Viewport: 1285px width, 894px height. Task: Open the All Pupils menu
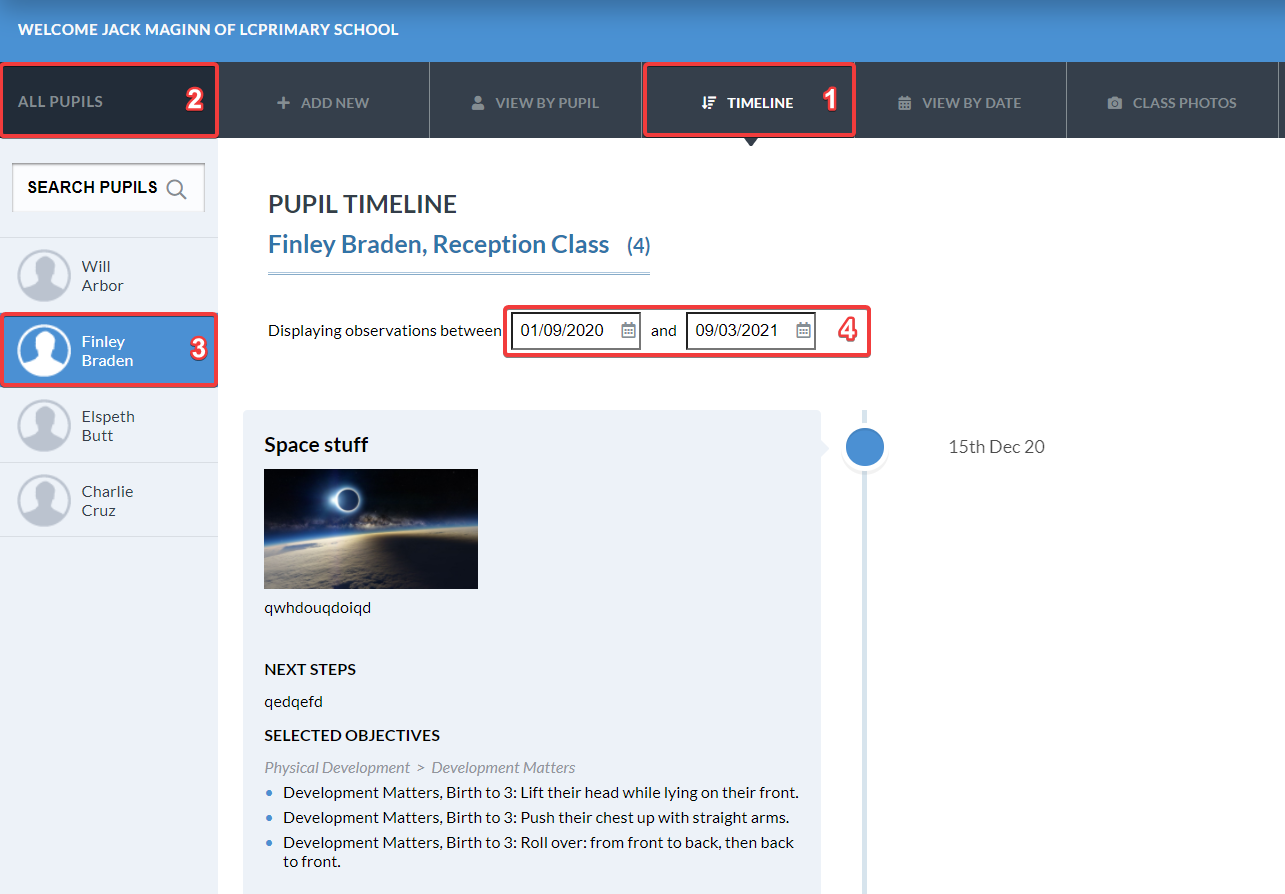(62, 100)
